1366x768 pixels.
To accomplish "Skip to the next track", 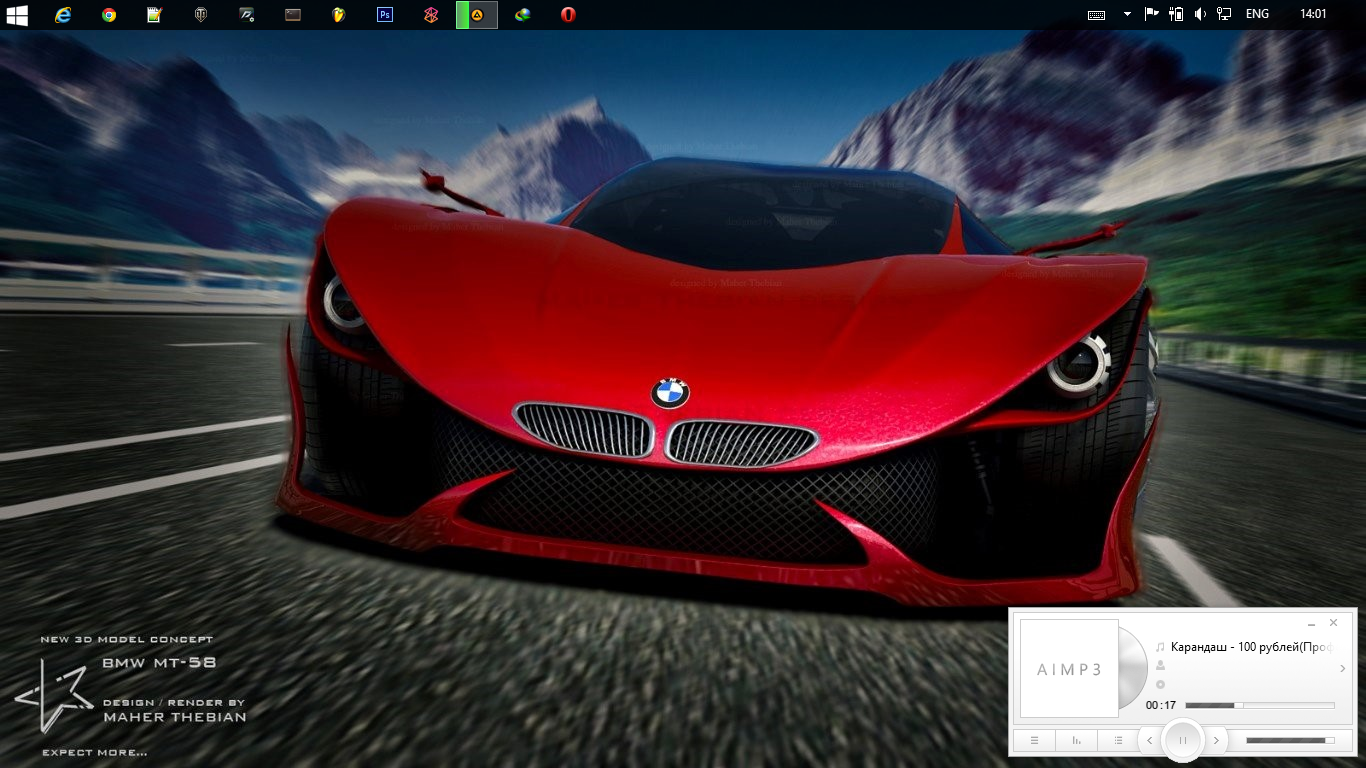I will pos(1216,741).
